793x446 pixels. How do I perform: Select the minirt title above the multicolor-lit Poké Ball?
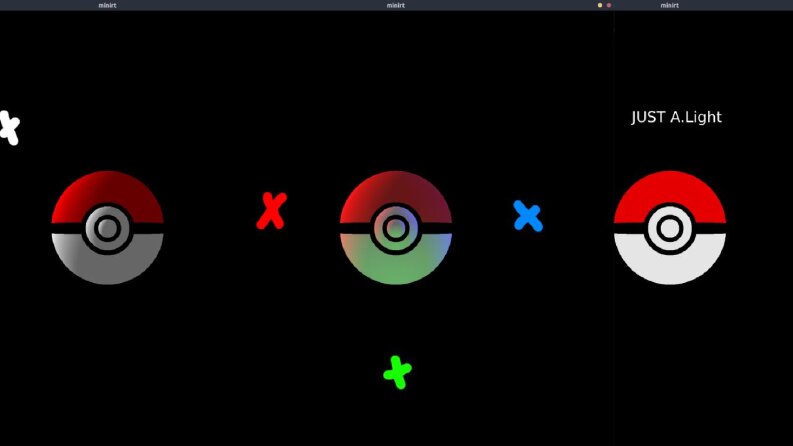pyautogui.click(x=395, y=5)
